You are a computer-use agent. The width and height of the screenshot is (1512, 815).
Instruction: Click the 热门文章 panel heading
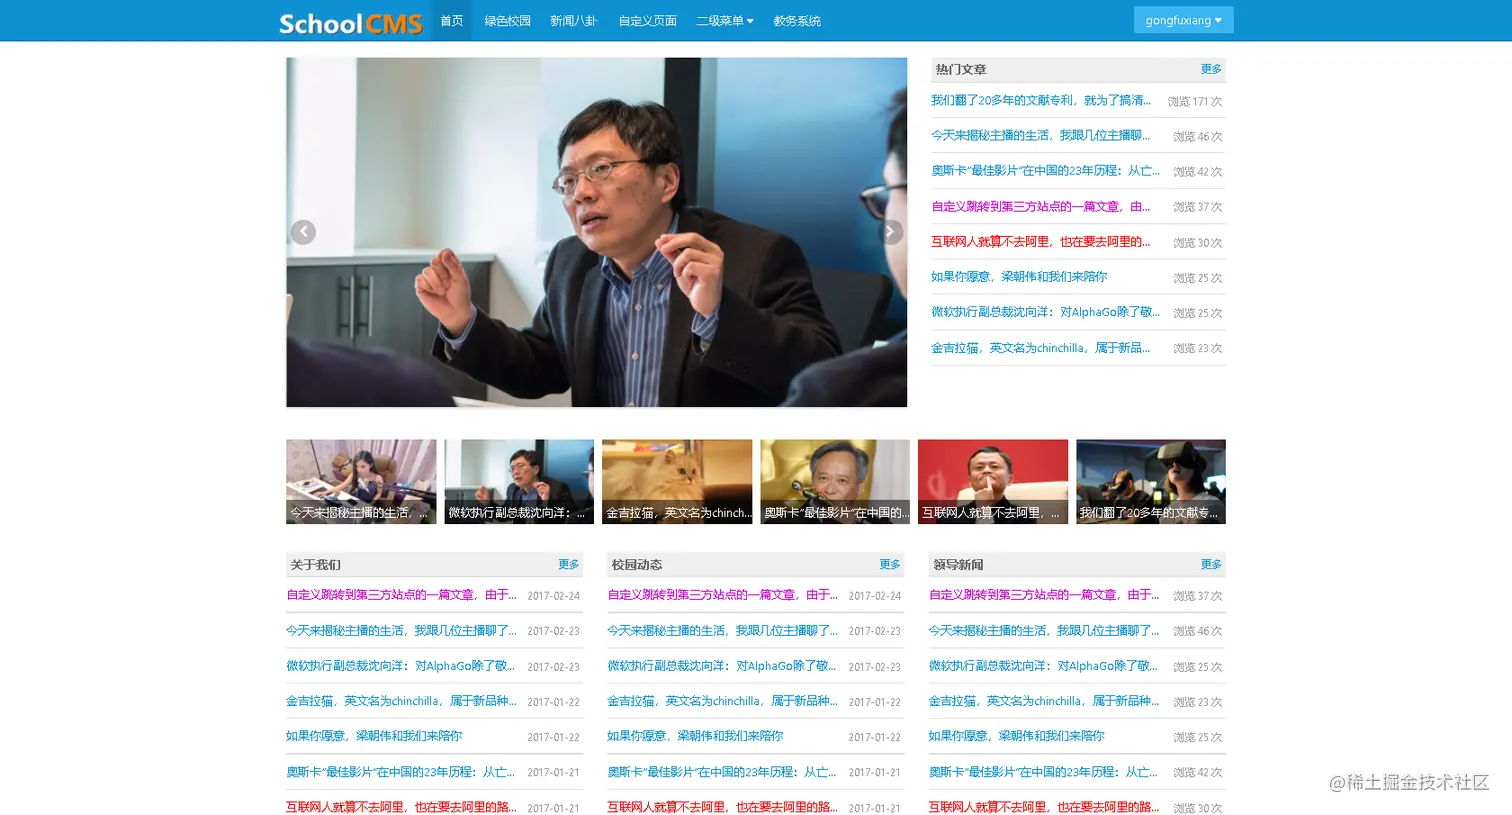(x=961, y=69)
